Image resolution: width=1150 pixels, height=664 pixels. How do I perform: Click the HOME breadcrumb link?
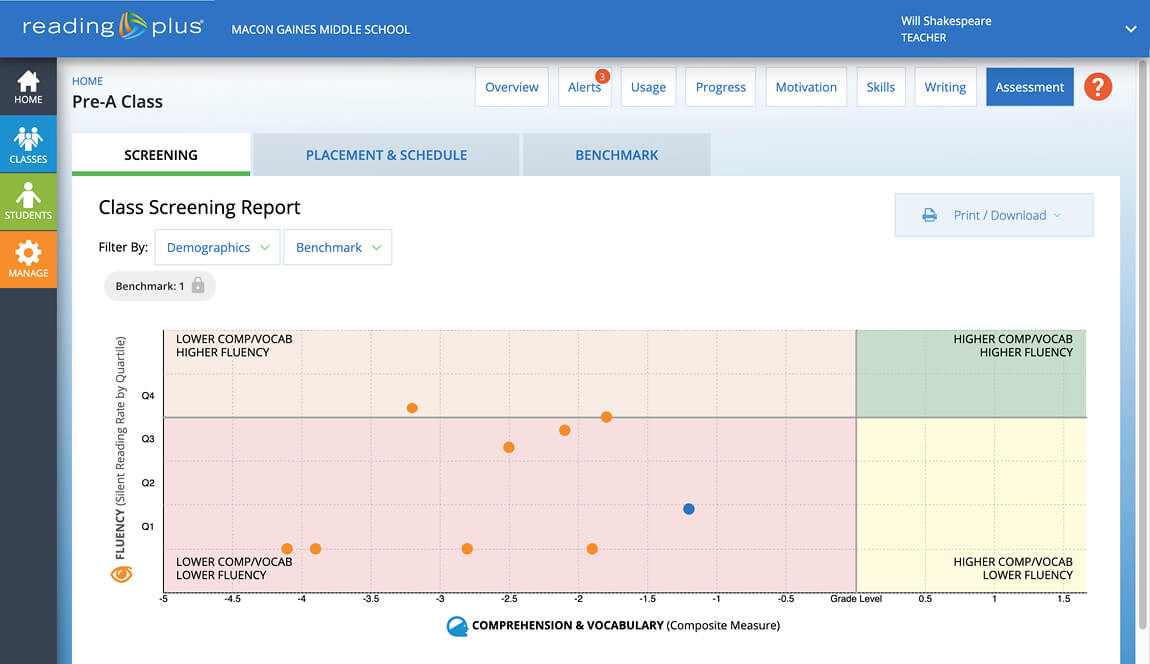[87, 81]
